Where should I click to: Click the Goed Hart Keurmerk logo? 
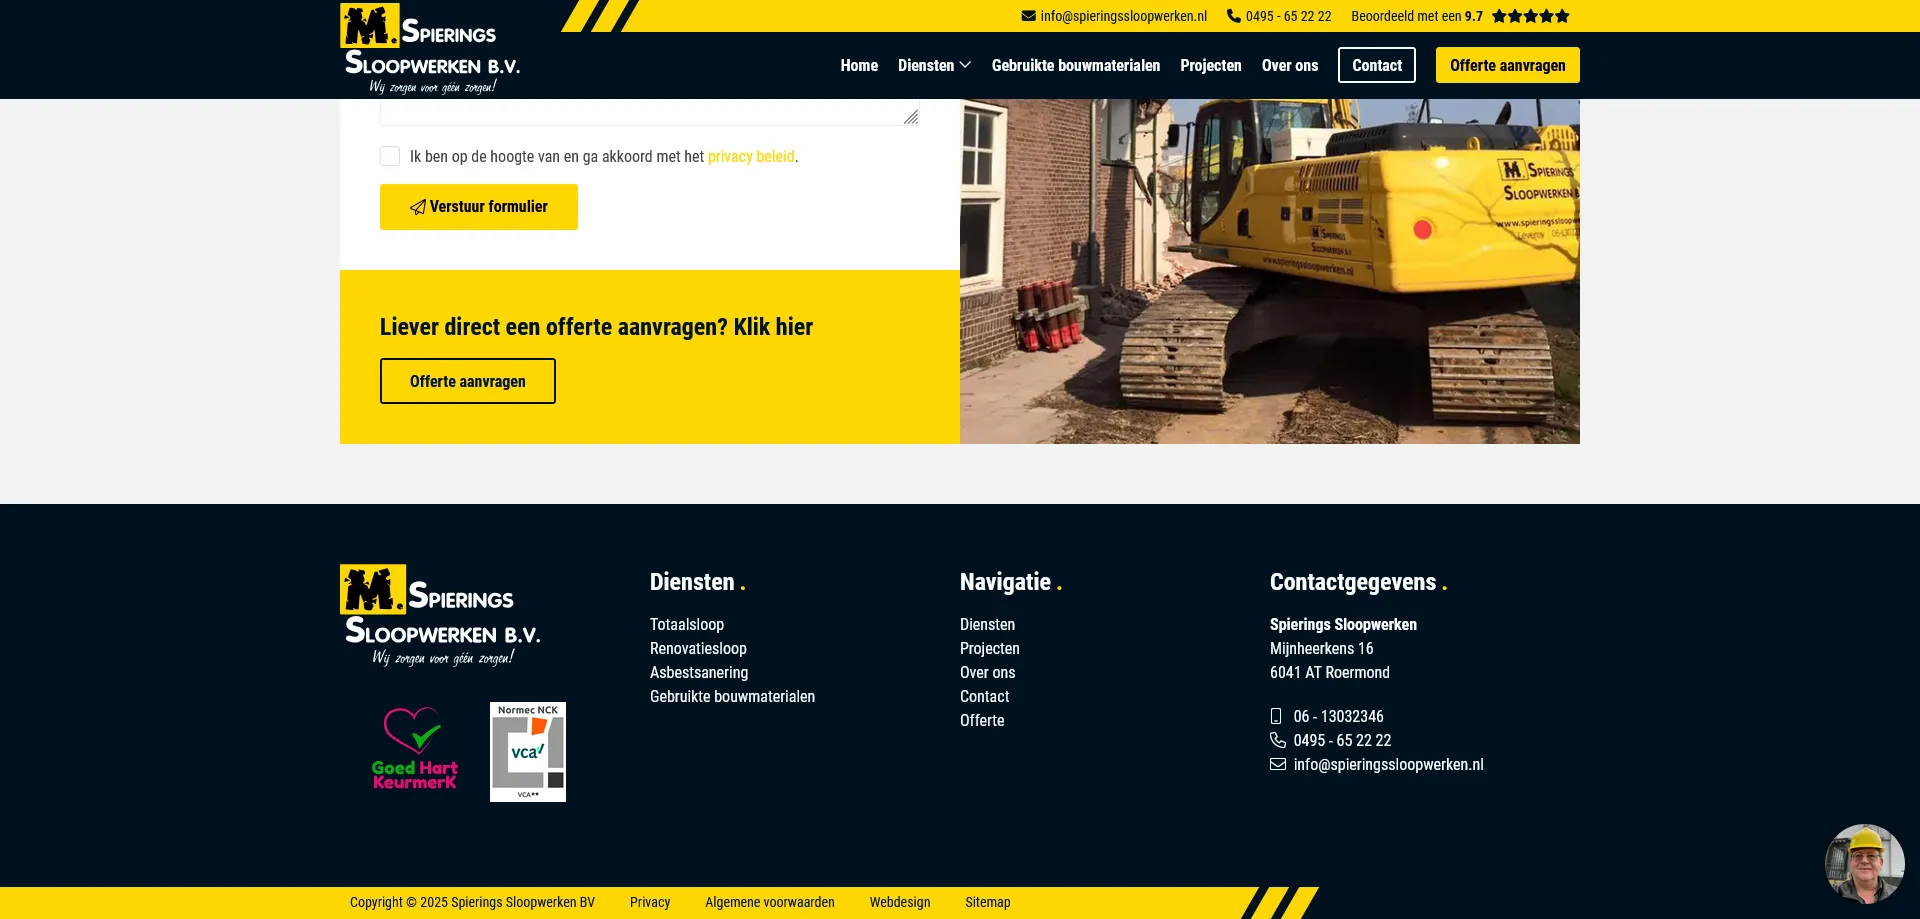tap(414, 748)
